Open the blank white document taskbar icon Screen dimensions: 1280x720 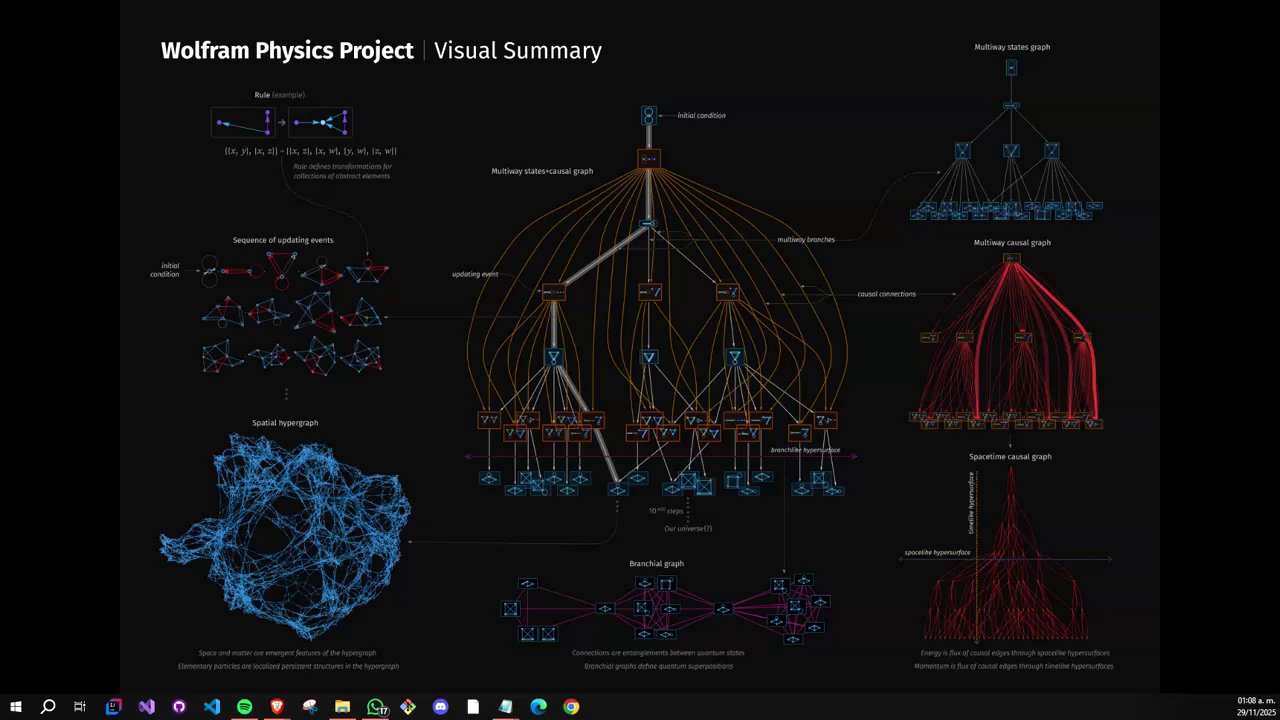click(473, 707)
